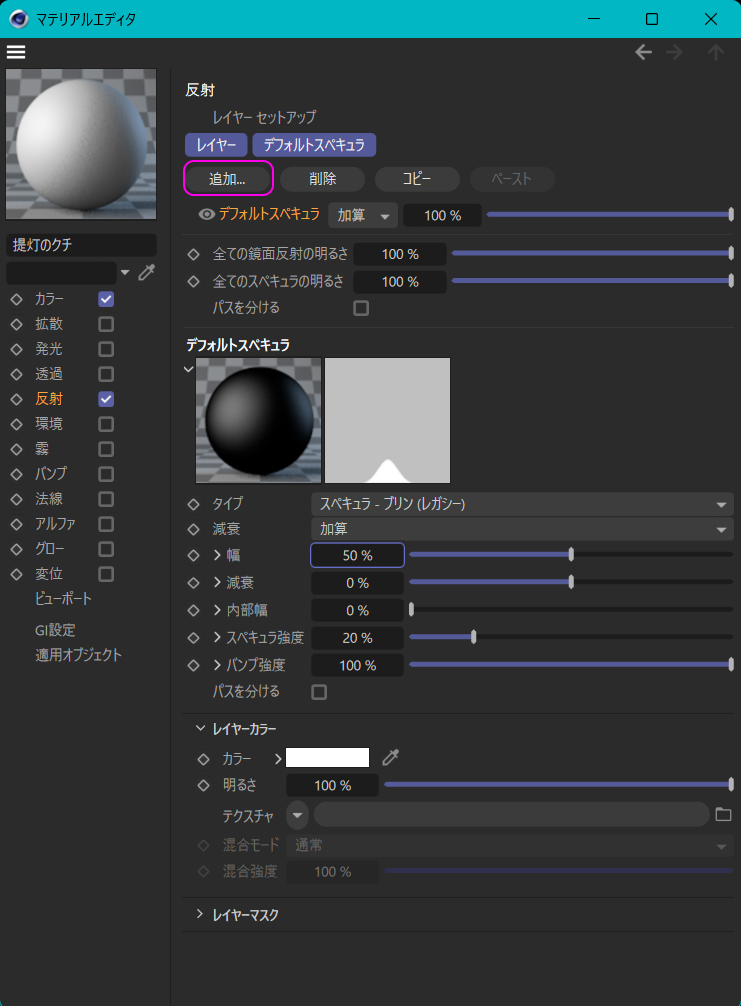Click keyframe diamond next to スペキュラ強度
The width and height of the screenshot is (741, 1006).
click(x=194, y=638)
